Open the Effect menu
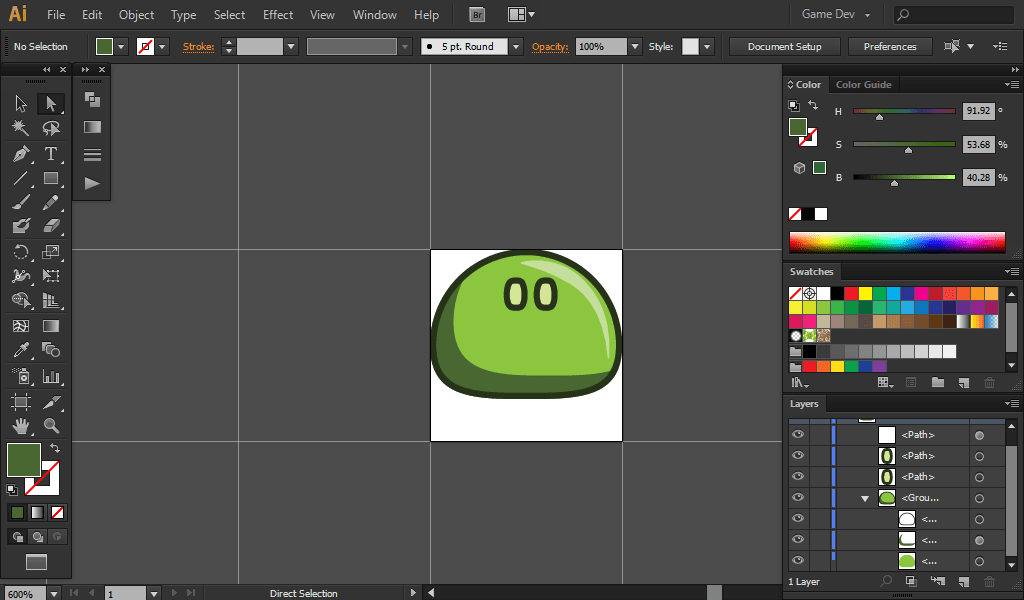Viewport: 1024px width, 600px height. point(278,15)
